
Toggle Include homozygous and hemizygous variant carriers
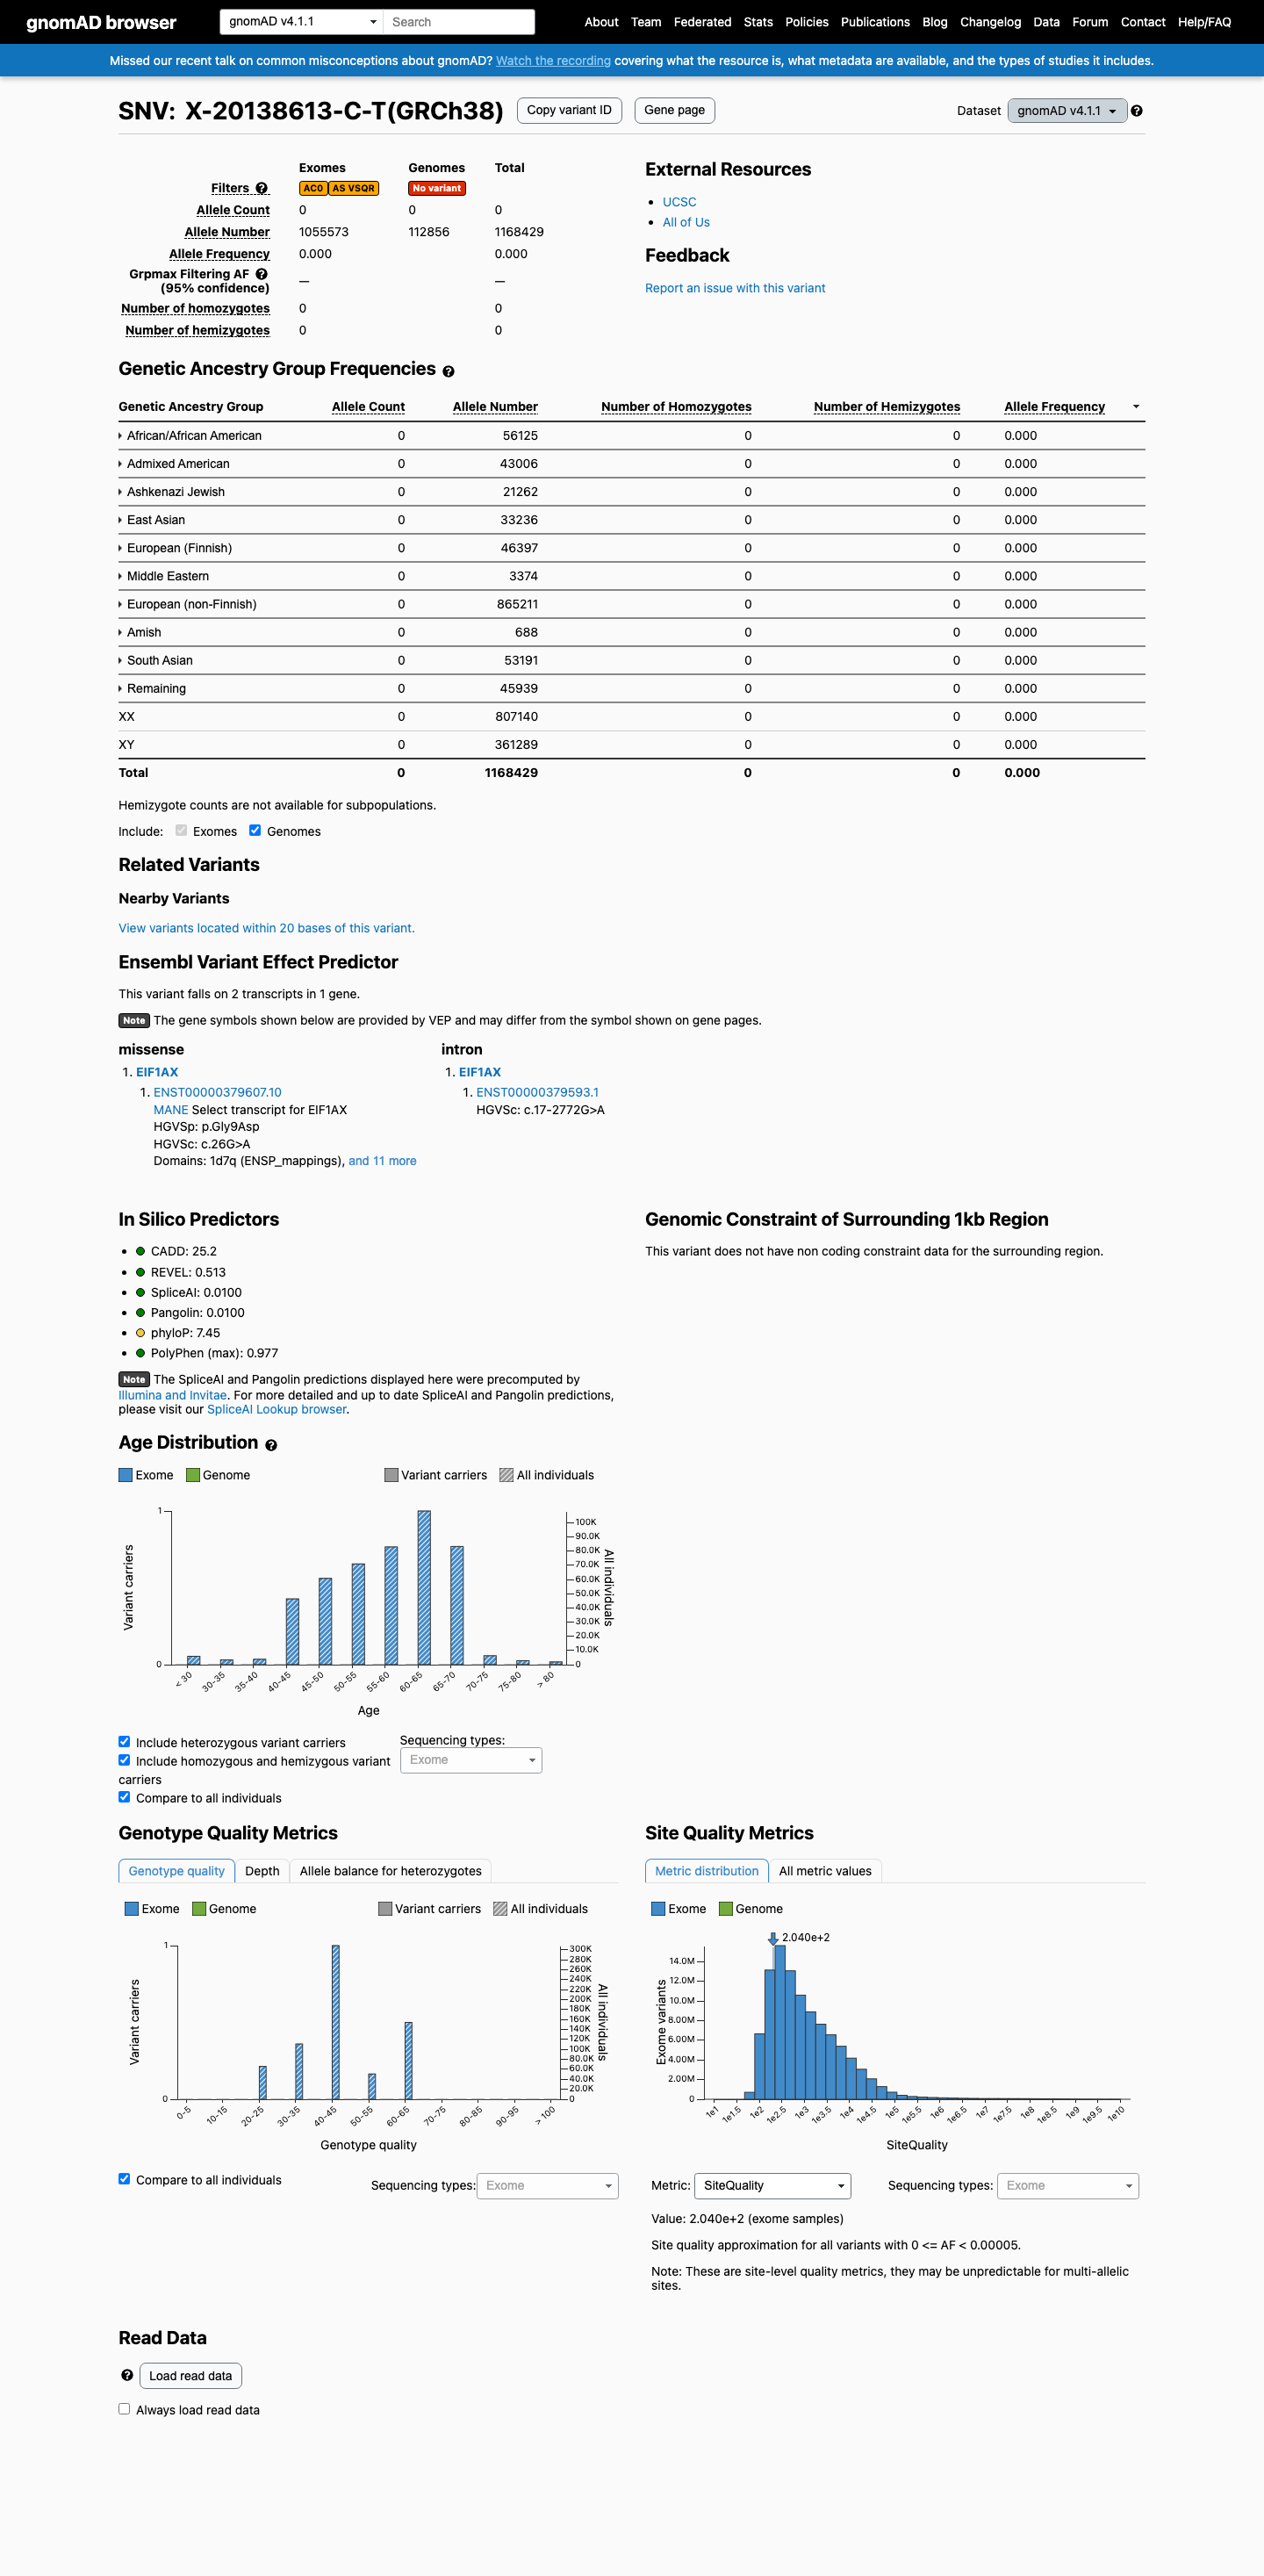point(124,1760)
